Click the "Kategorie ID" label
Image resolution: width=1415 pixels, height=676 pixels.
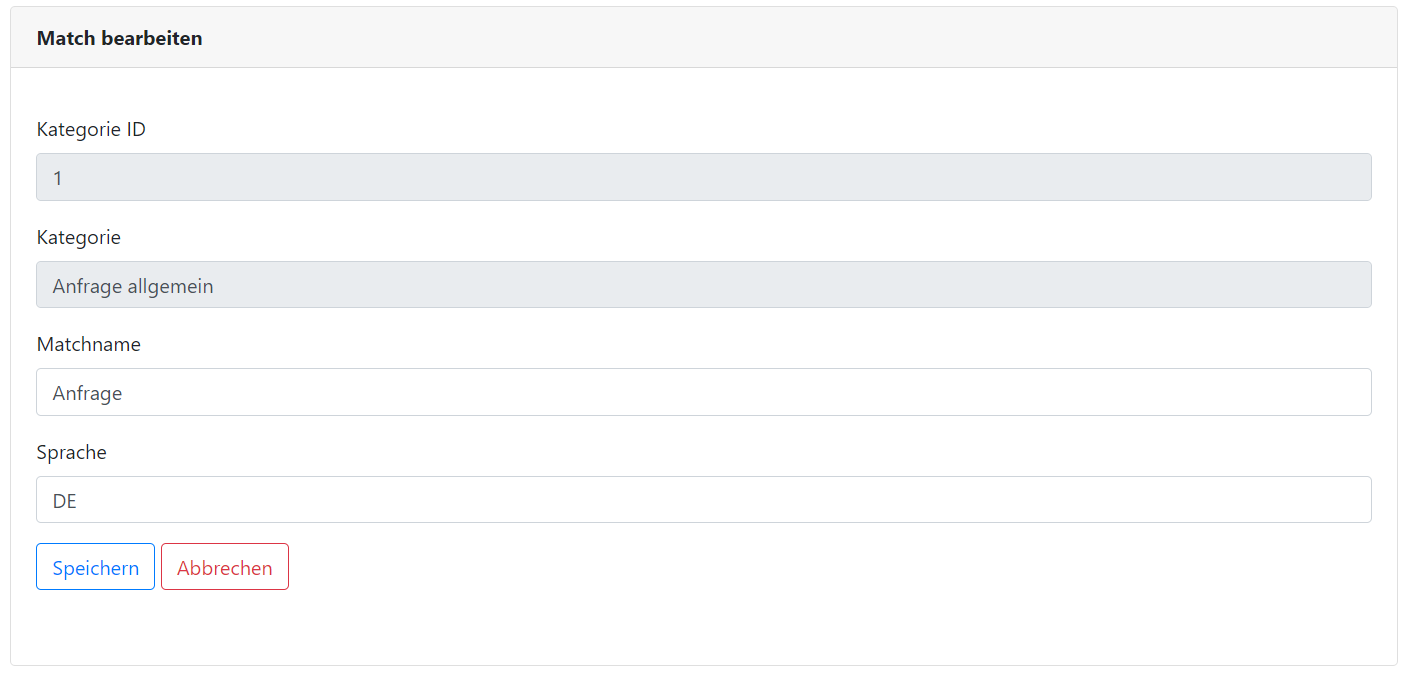point(91,129)
